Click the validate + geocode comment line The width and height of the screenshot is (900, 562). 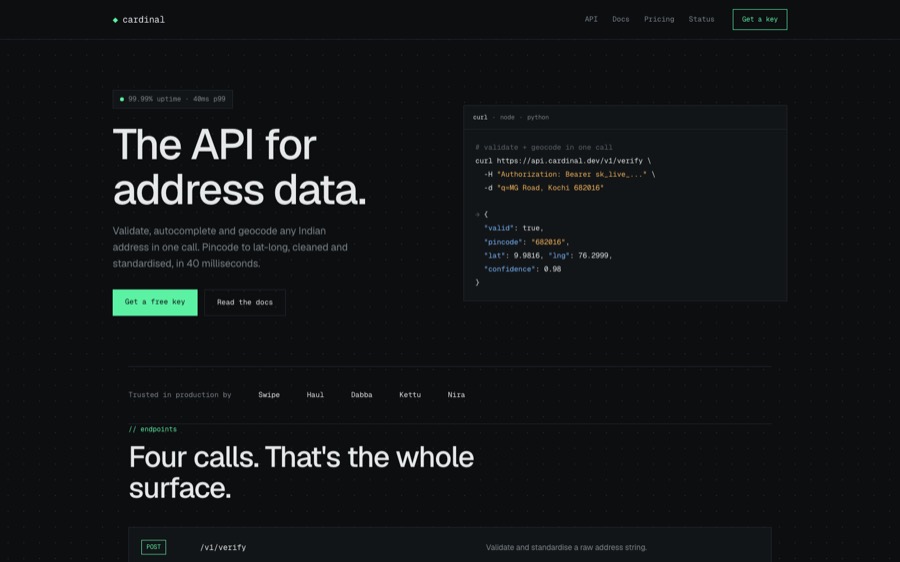(544, 148)
